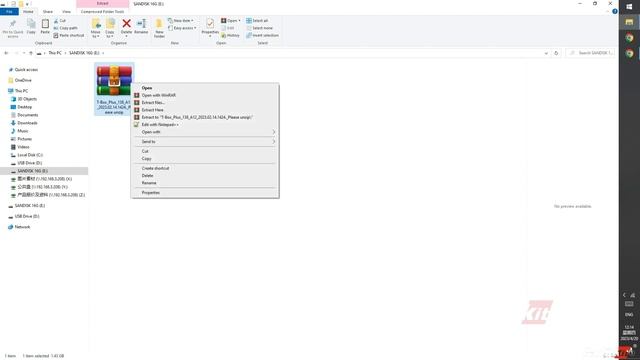Screen dimensions: 640x360
Task: Click the up-one-level arrow
Action: [x=31, y=53]
